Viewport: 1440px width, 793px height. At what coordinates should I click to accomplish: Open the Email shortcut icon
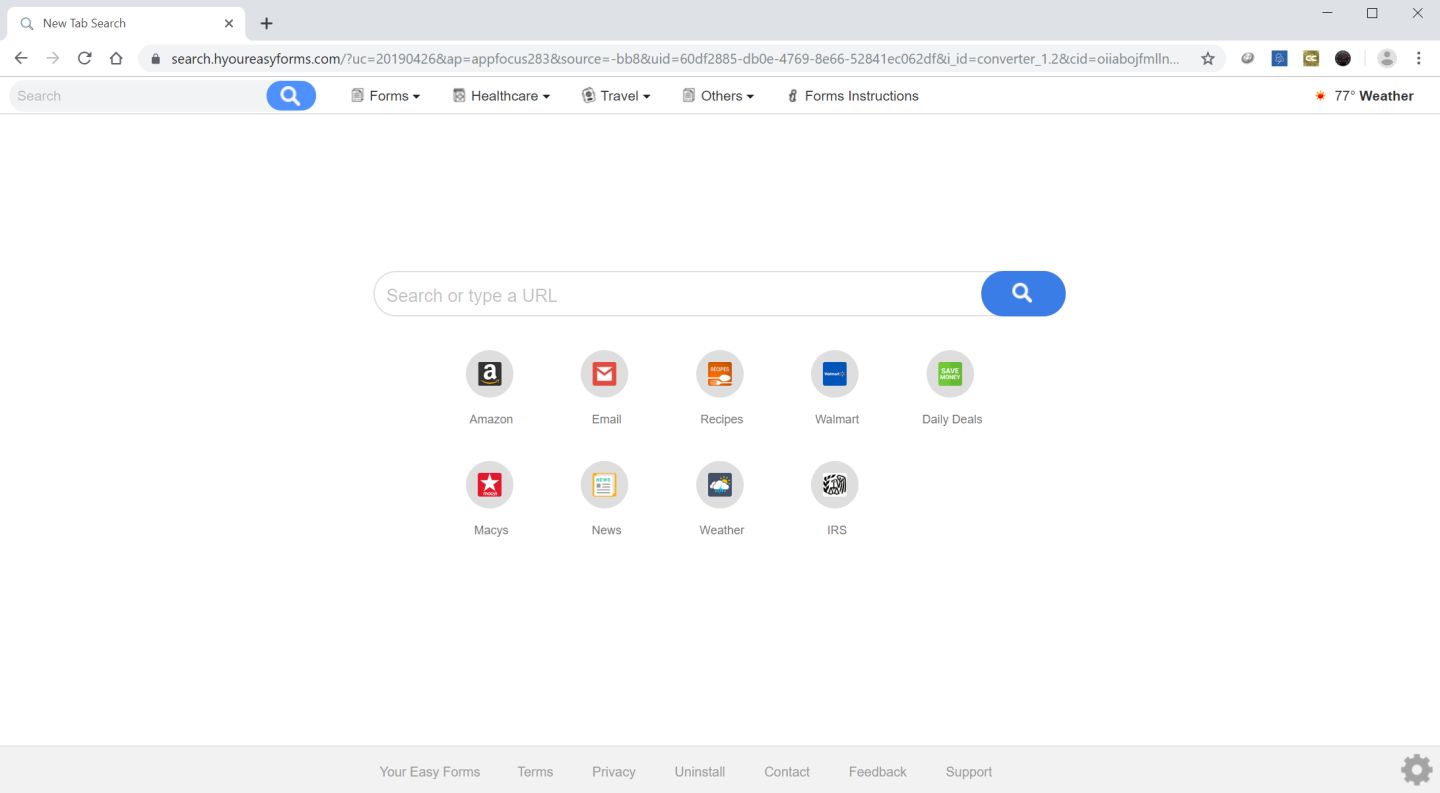pos(604,374)
